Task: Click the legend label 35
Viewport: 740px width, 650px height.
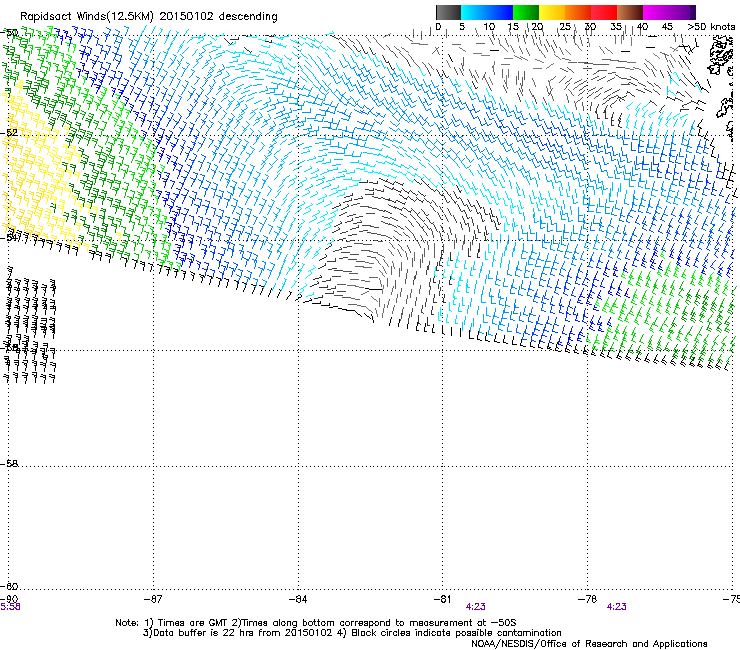Action: [616, 27]
